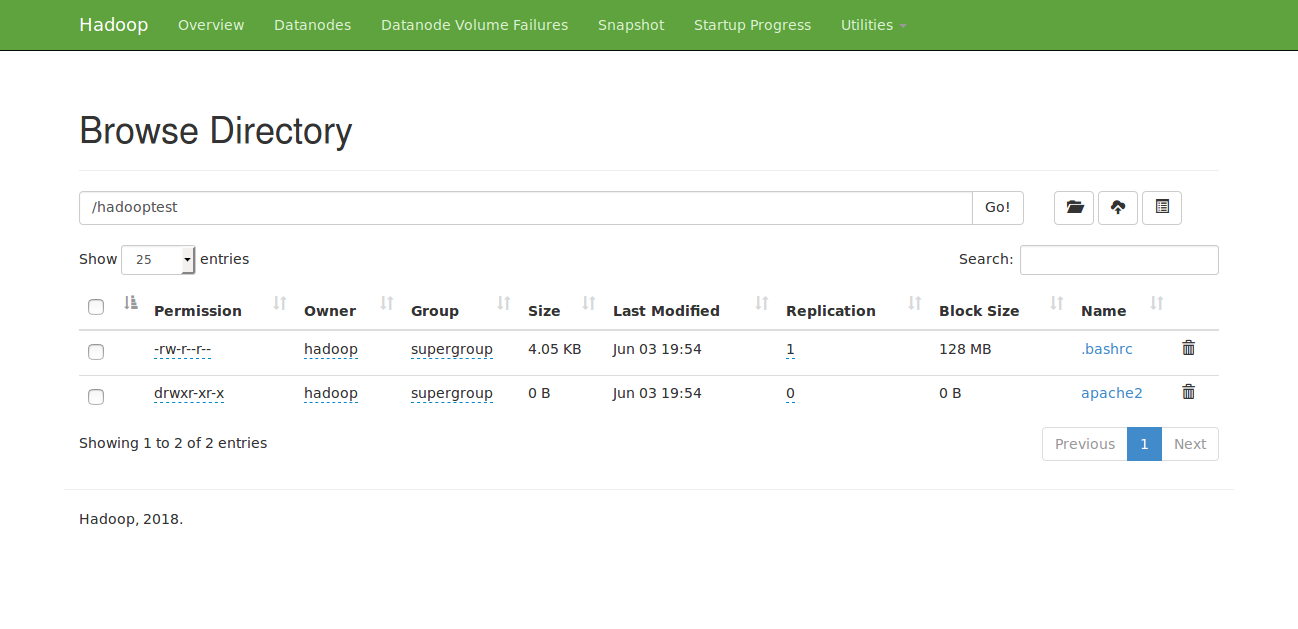Edit the -rw-r--r-- permission of .bashrc

183,349
